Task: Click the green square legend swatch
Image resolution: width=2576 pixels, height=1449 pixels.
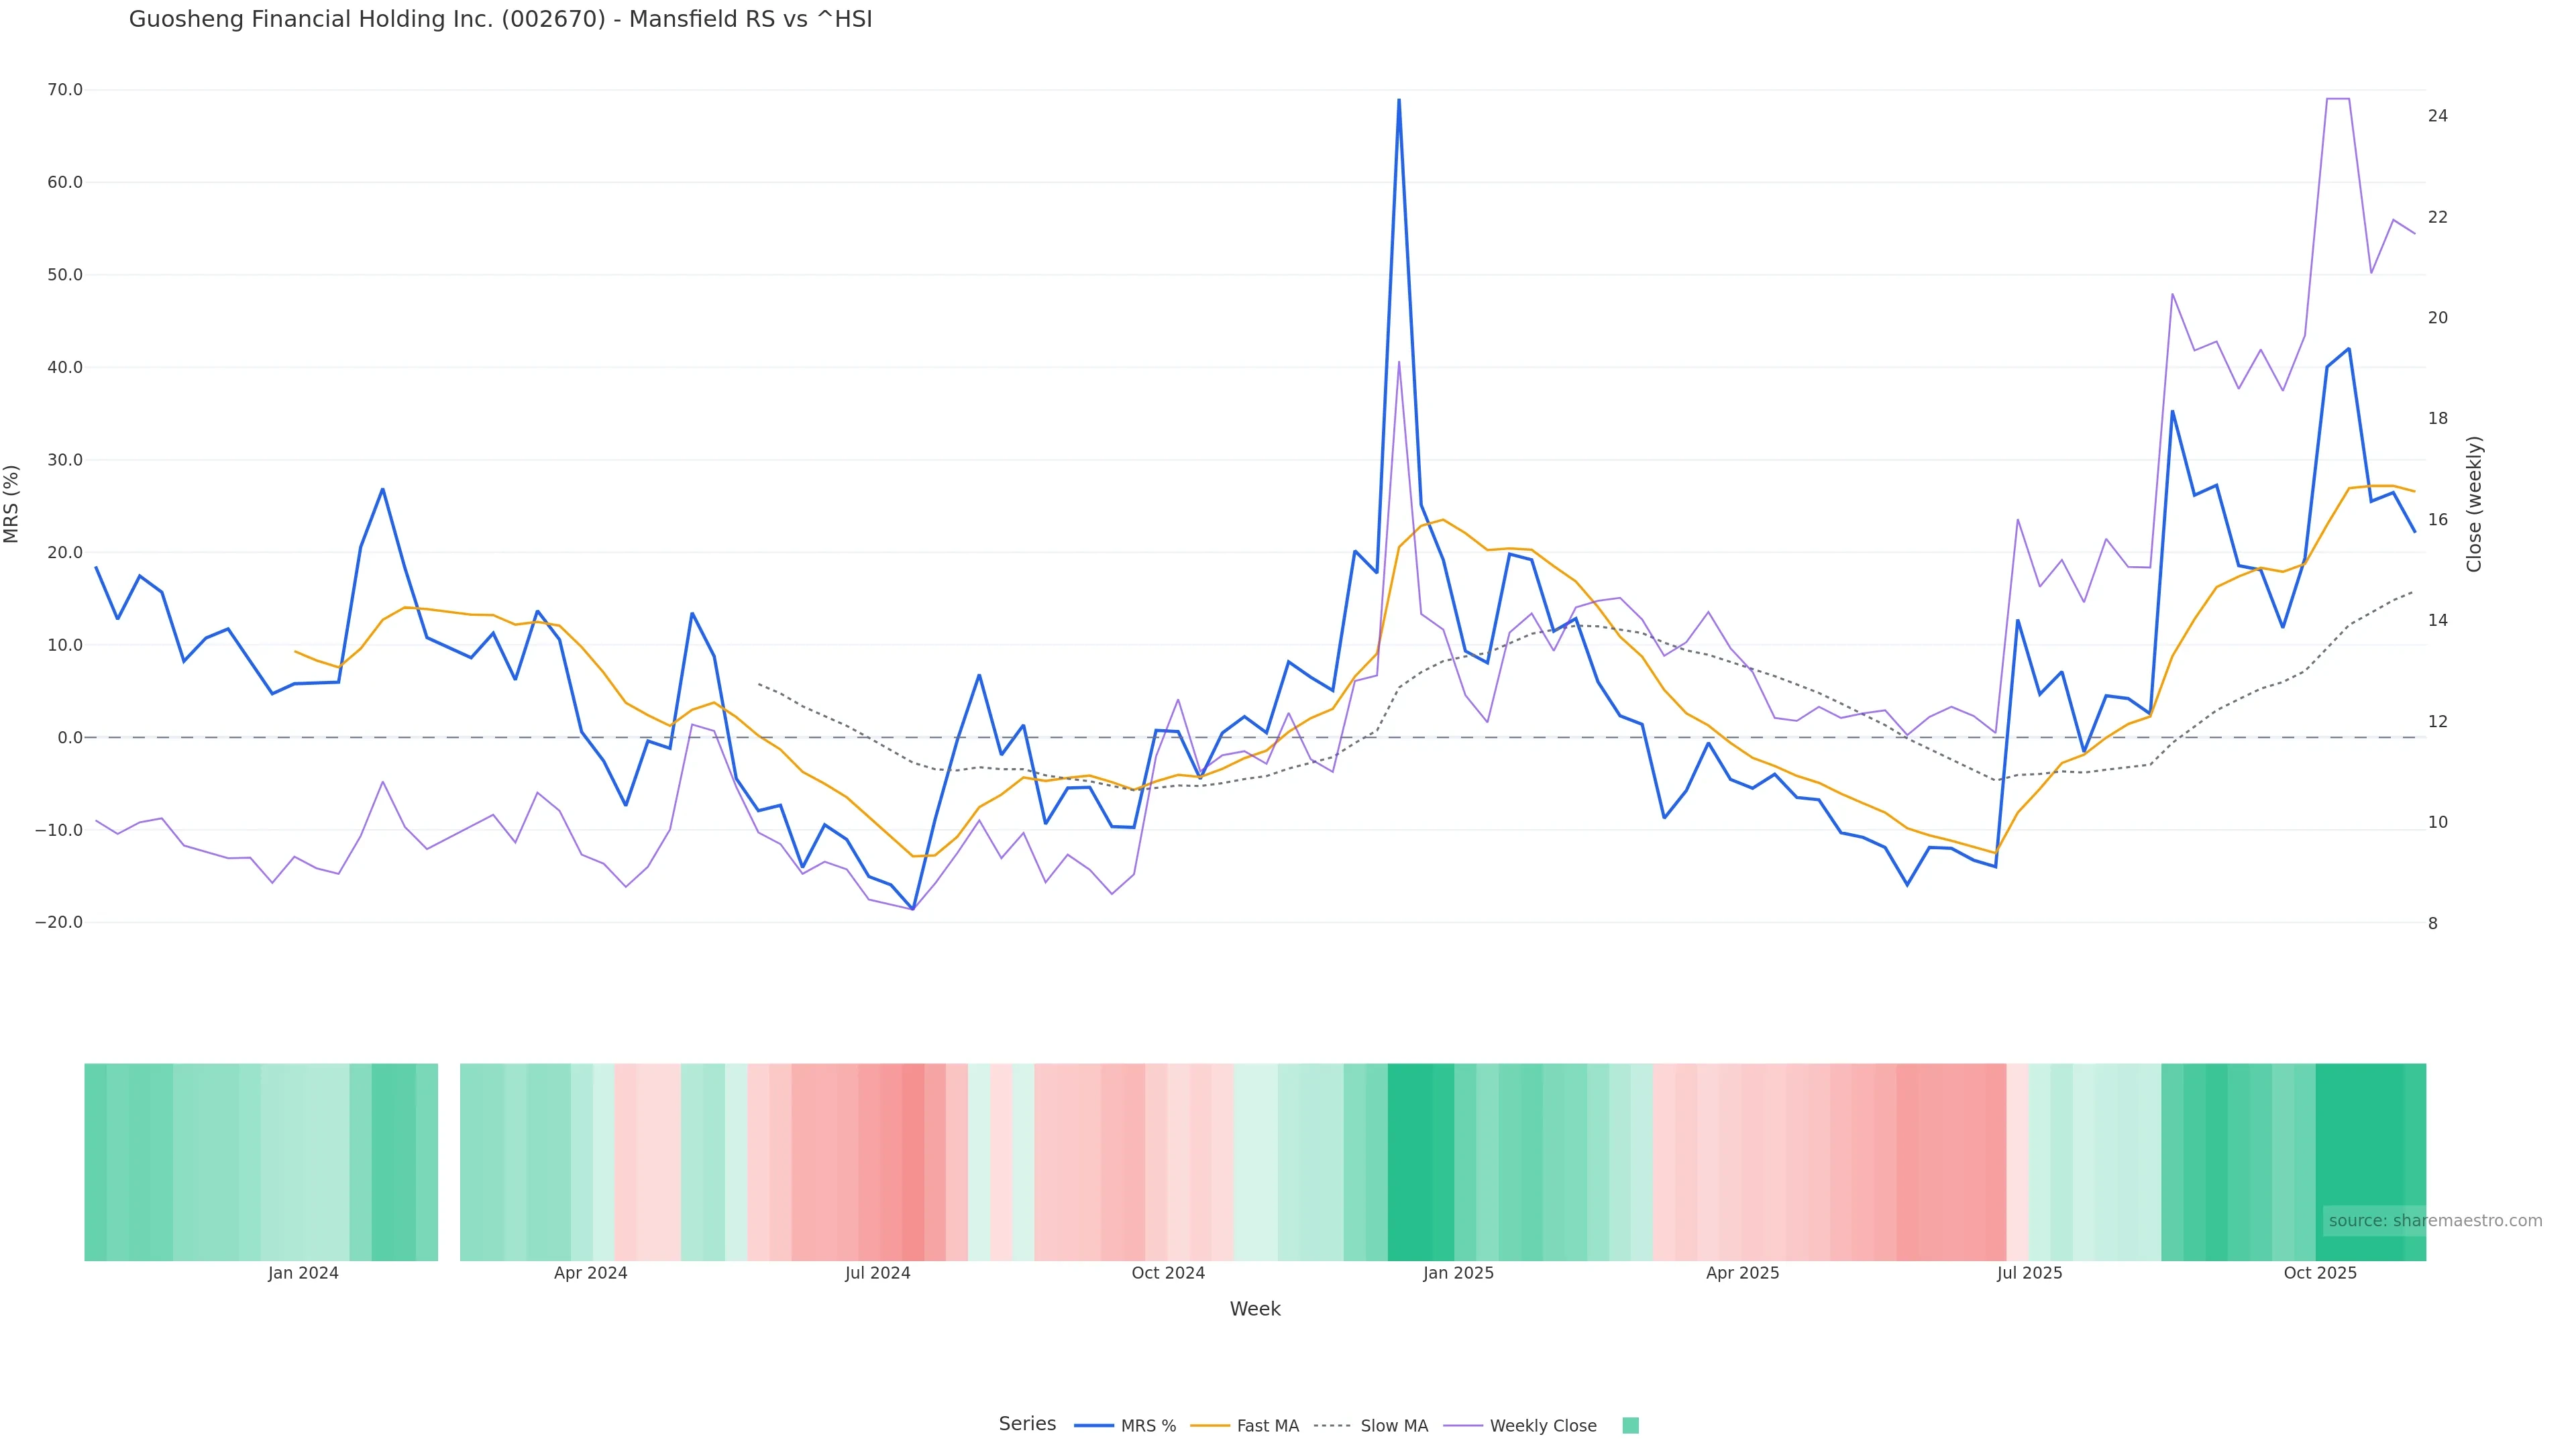Action: click(x=1630, y=1426)
